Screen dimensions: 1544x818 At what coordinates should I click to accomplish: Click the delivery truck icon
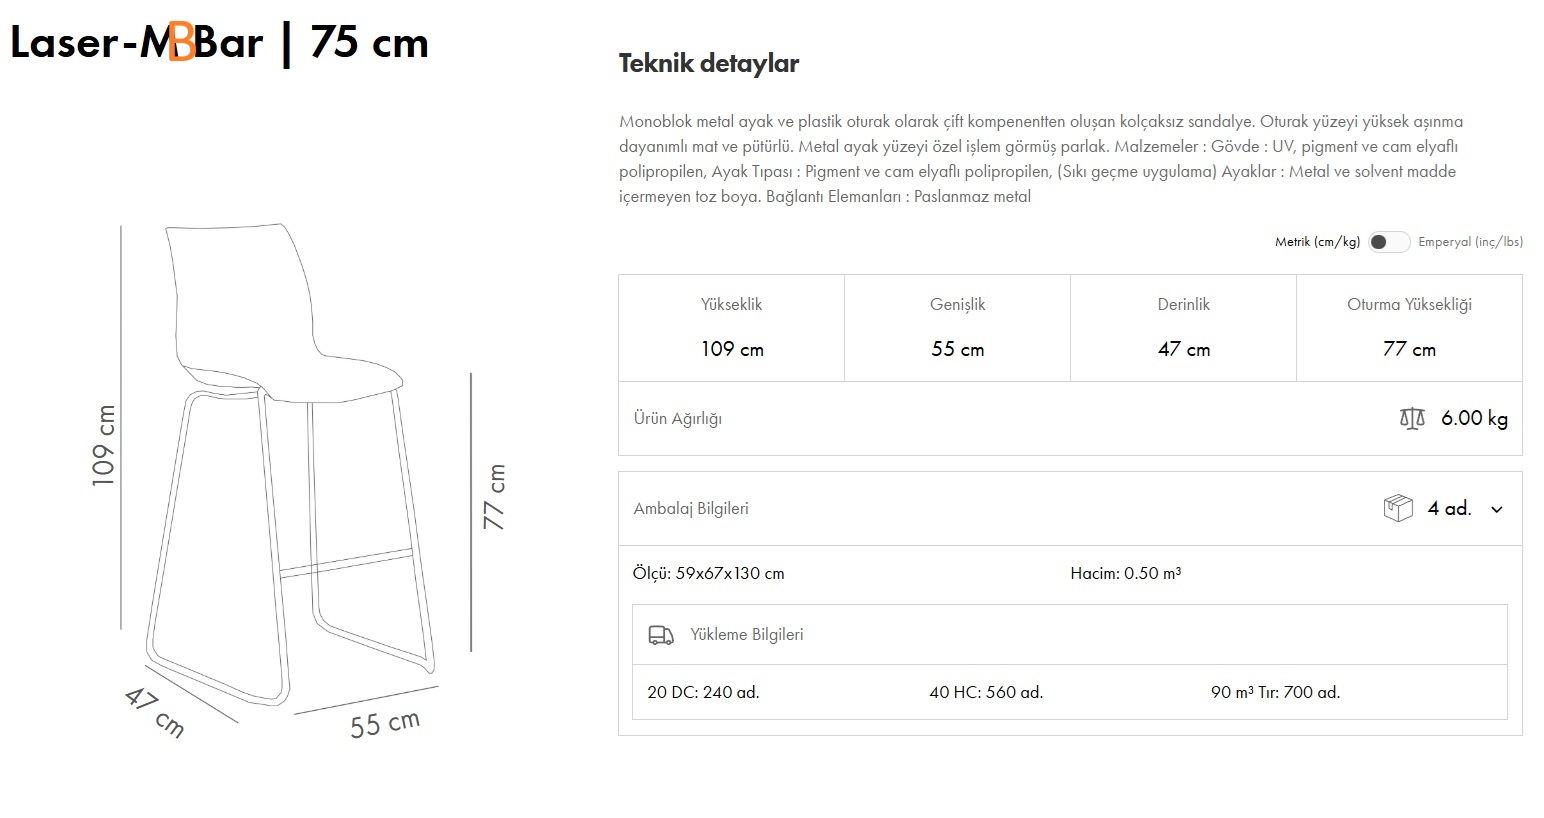661,635
